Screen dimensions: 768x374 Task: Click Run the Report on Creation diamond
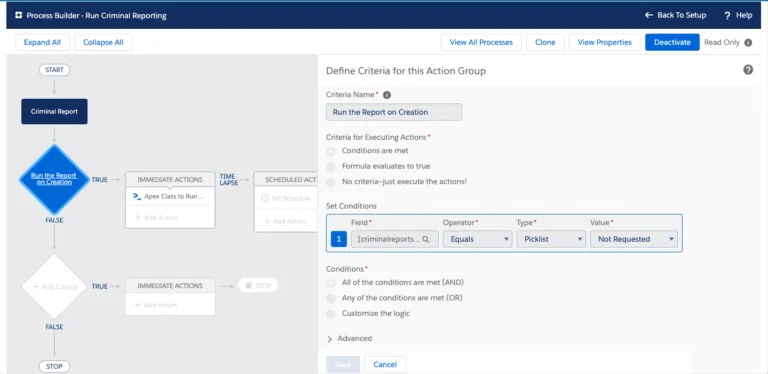tap(54, 179)
